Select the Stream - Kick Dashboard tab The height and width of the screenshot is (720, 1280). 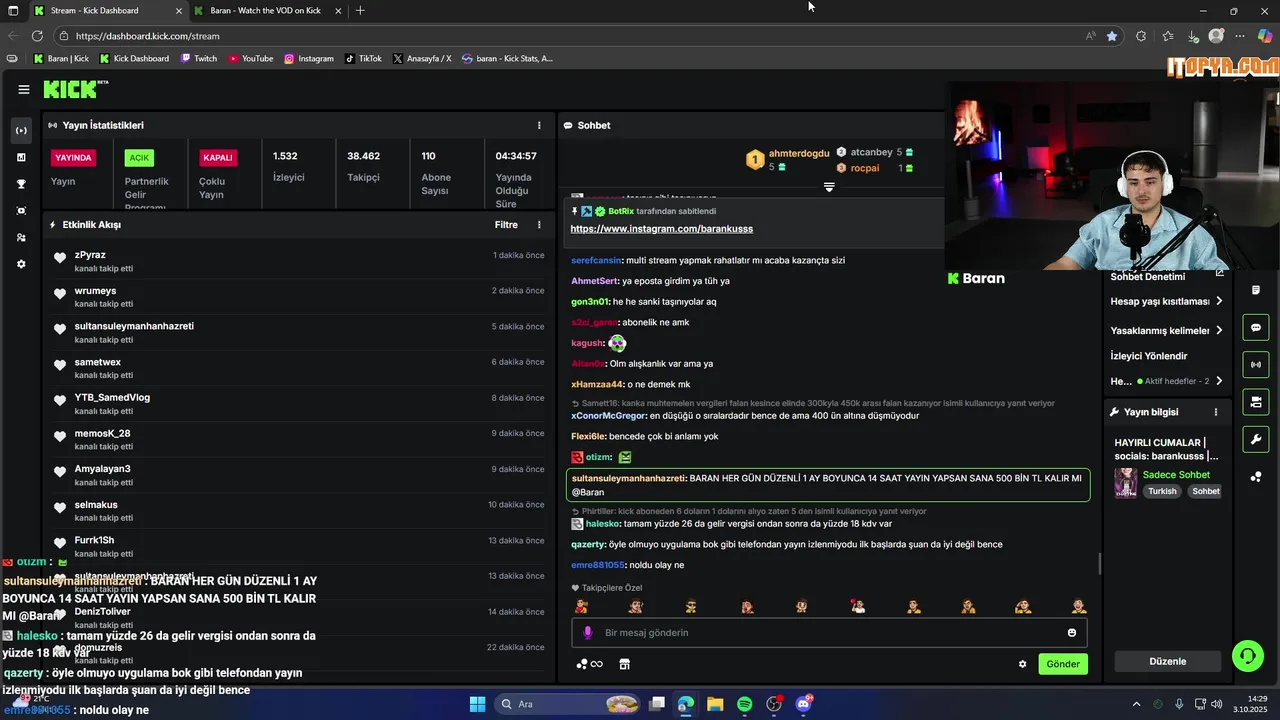[x=108, y=10]
